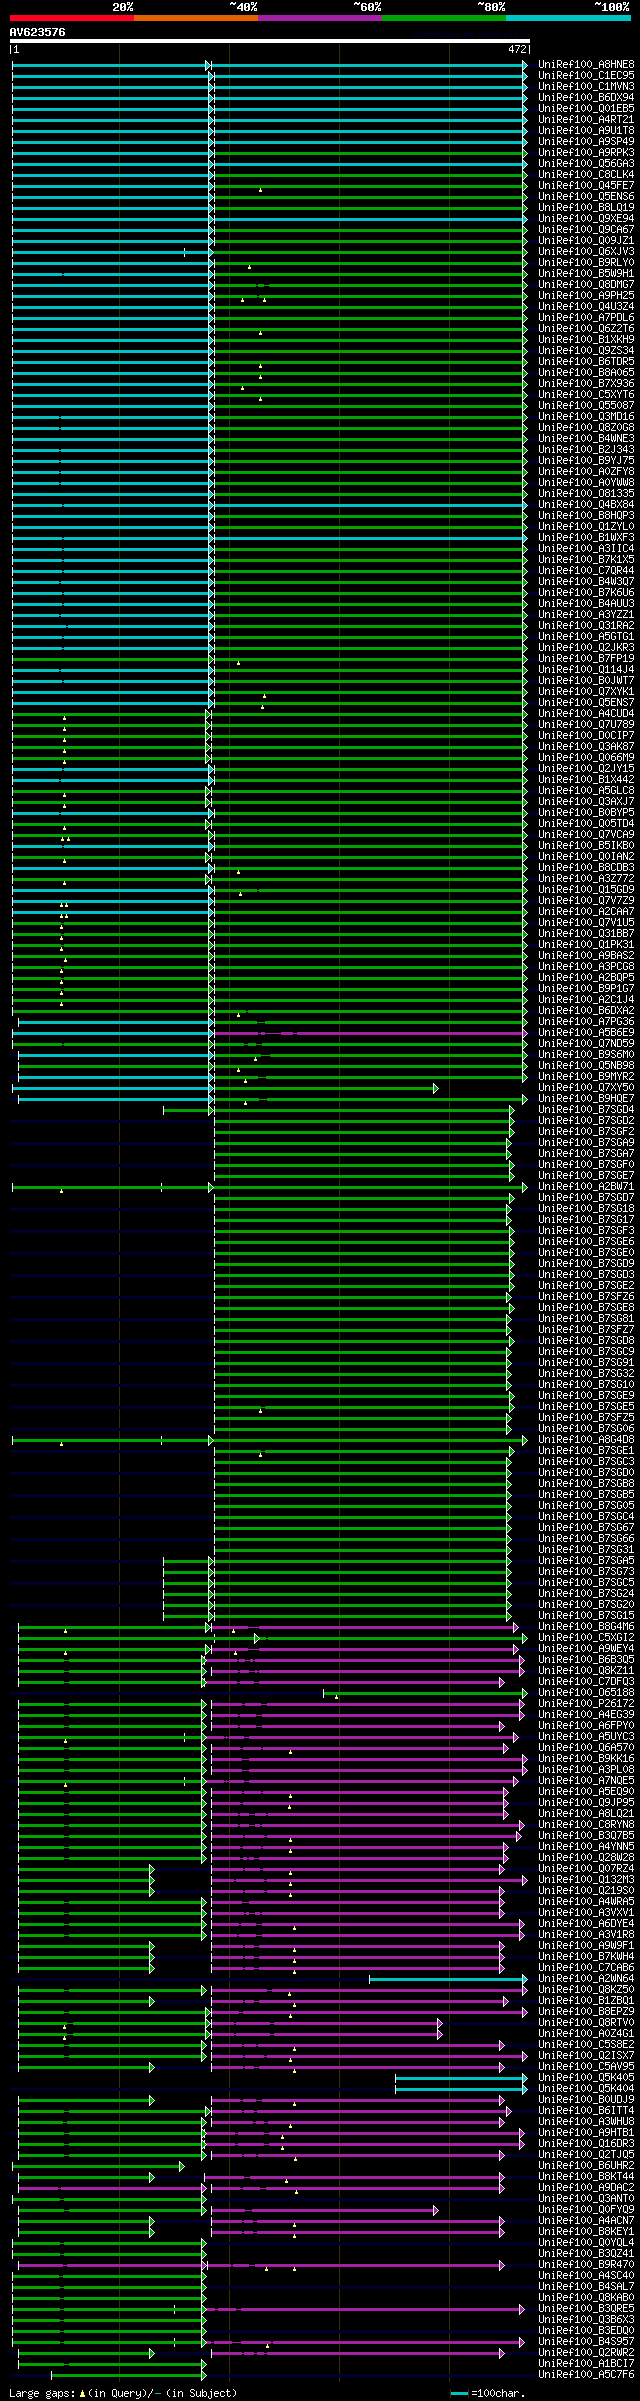
Task: Open the UniRef100_Q132M3 hit label
Action: point(586,1879)
